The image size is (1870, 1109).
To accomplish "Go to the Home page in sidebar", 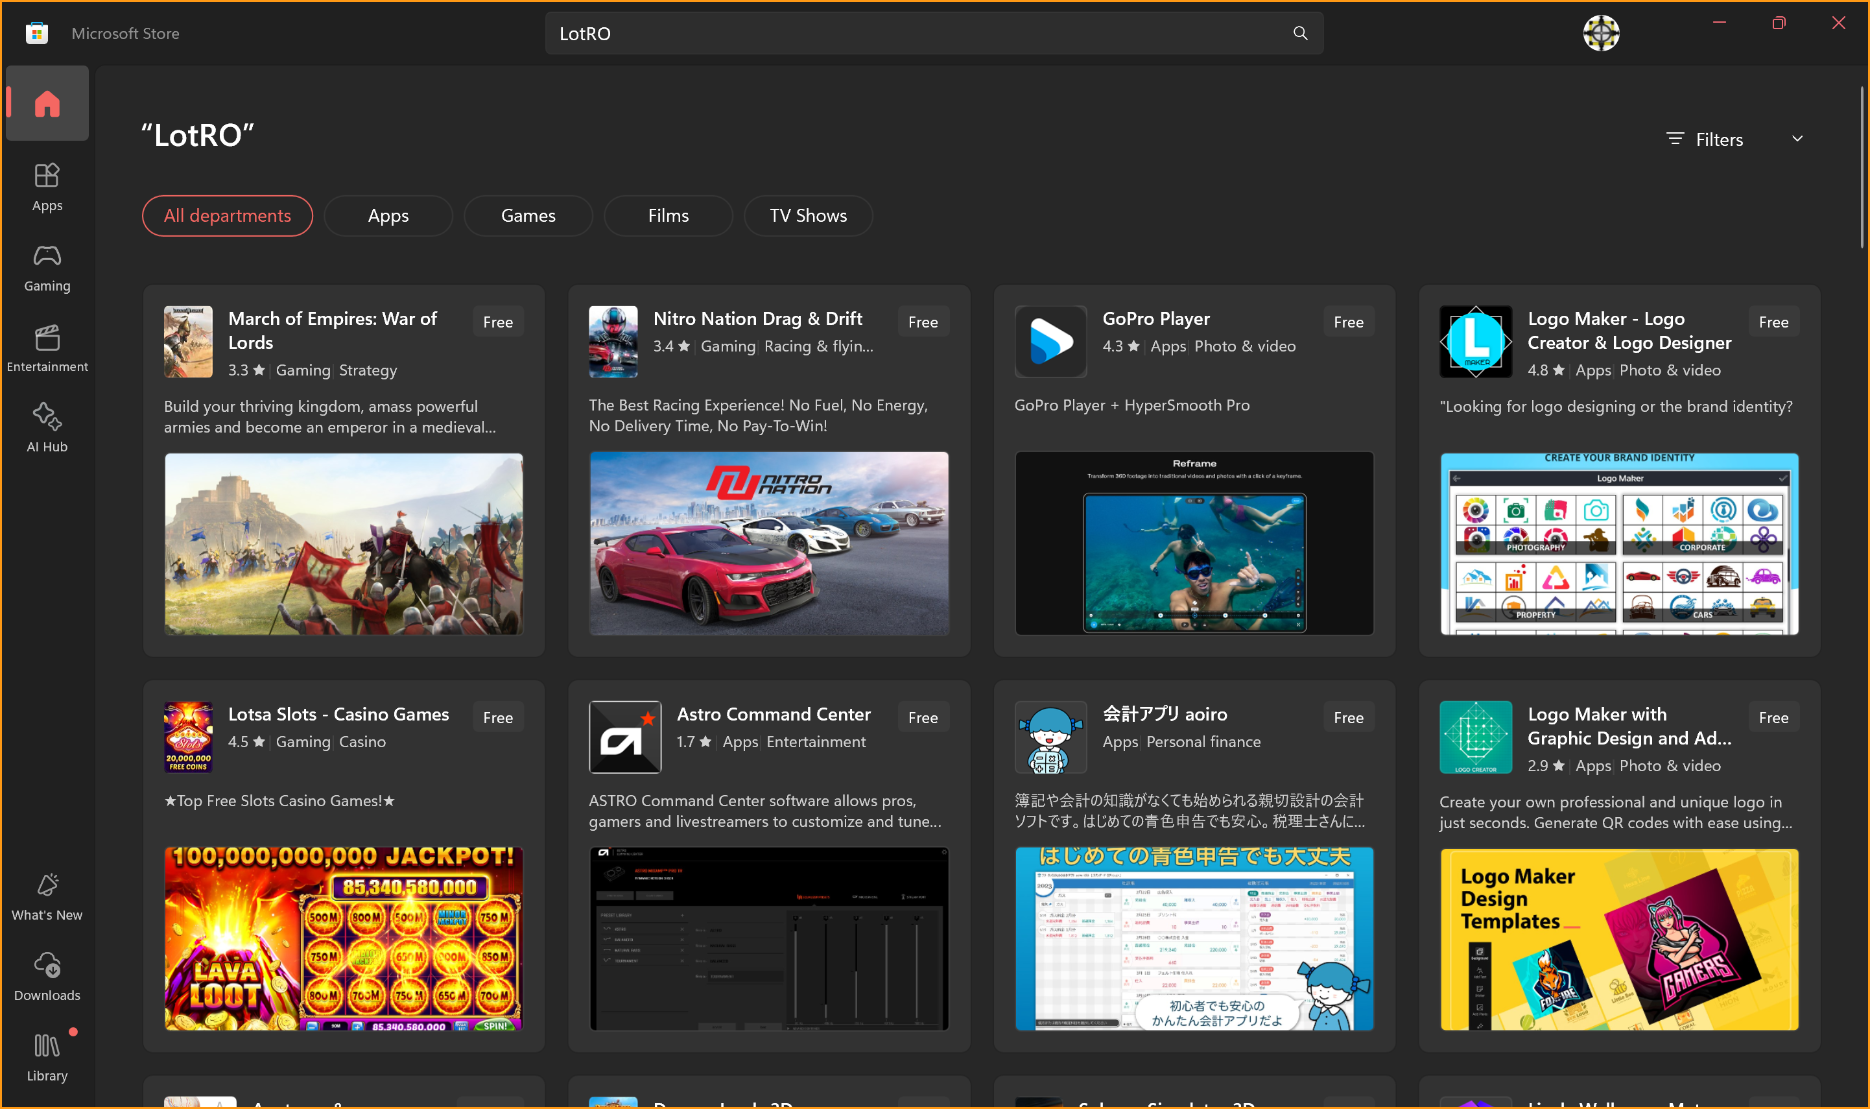I will point(47,104).
